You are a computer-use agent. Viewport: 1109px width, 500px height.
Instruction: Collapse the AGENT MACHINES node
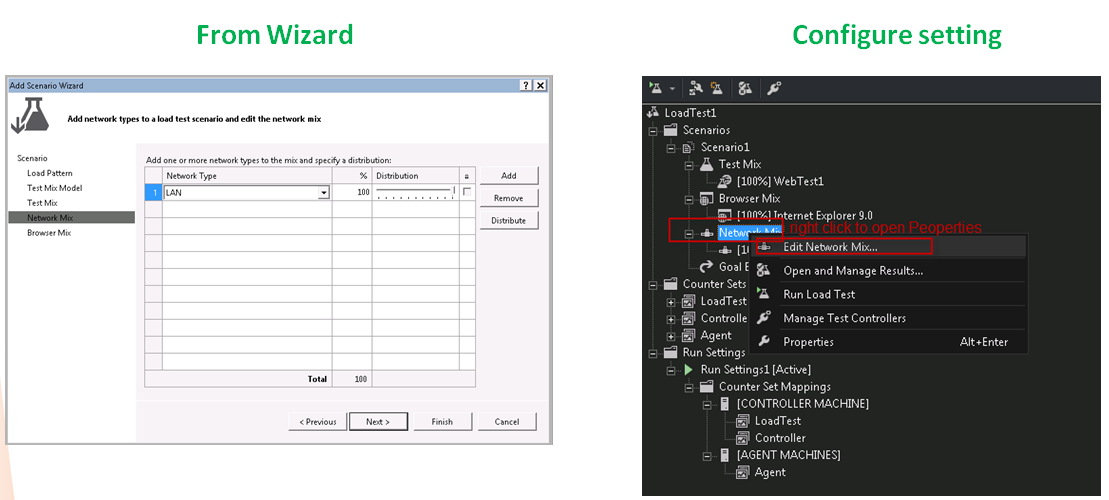(x=708, y=455)
